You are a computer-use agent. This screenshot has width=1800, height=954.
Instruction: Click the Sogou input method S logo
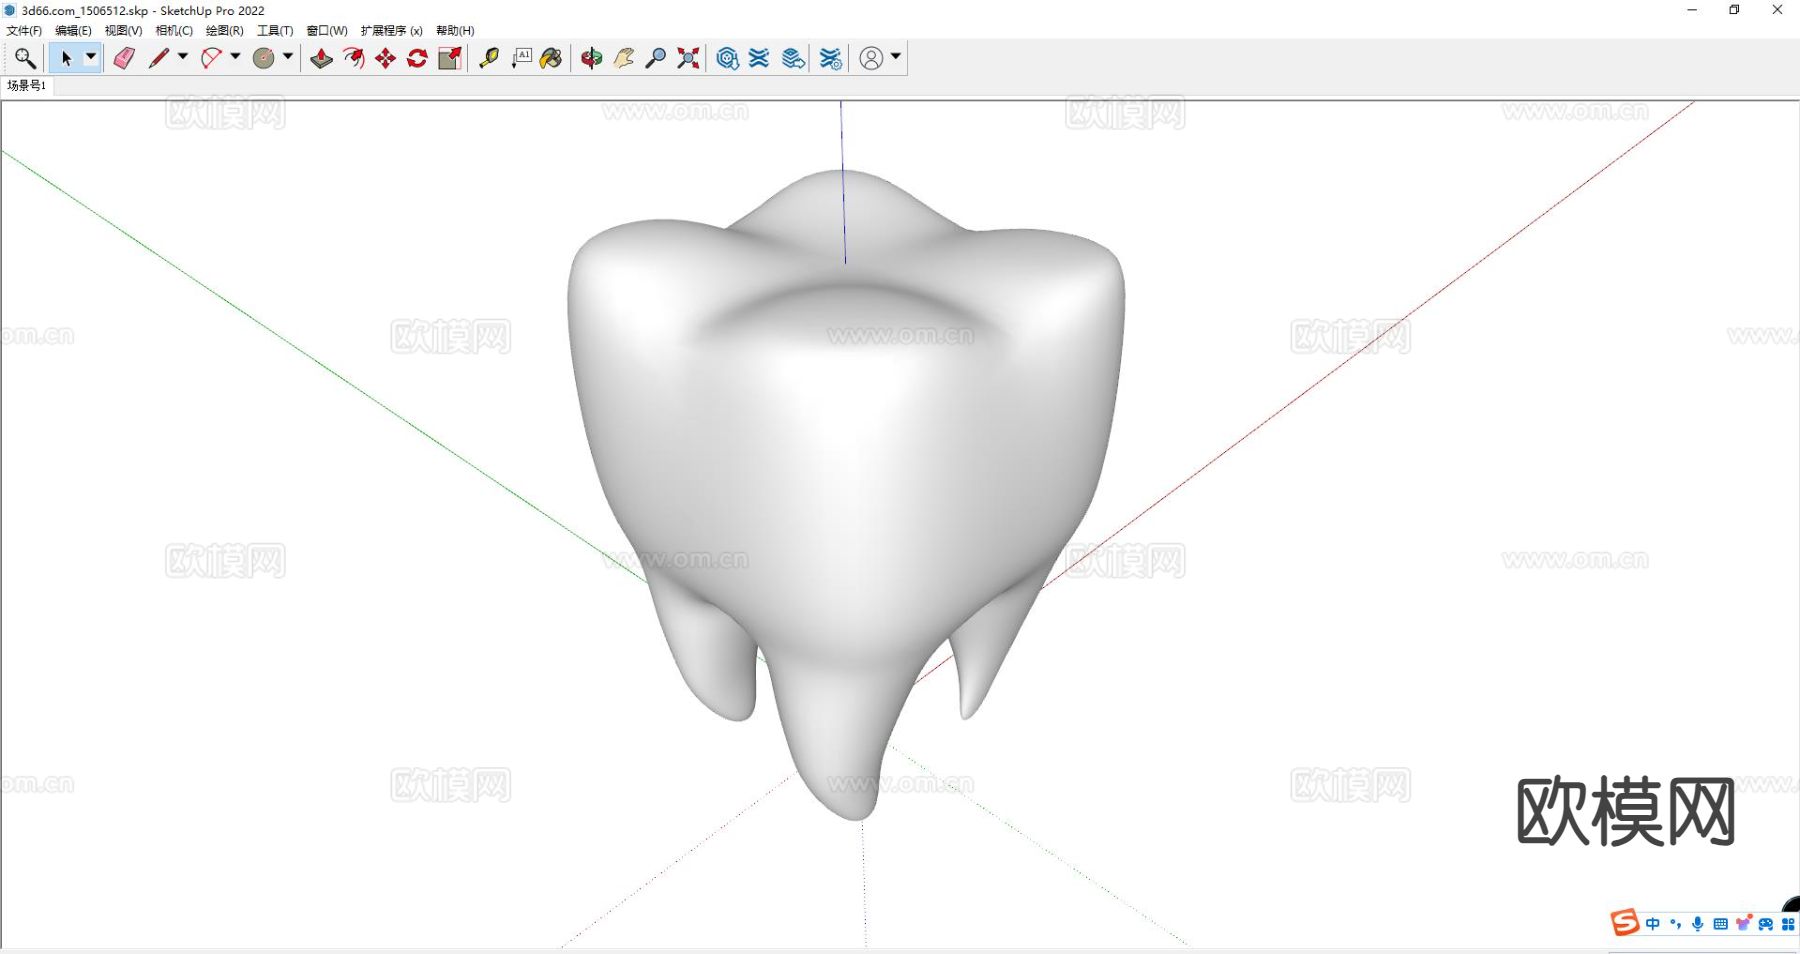1624,923
